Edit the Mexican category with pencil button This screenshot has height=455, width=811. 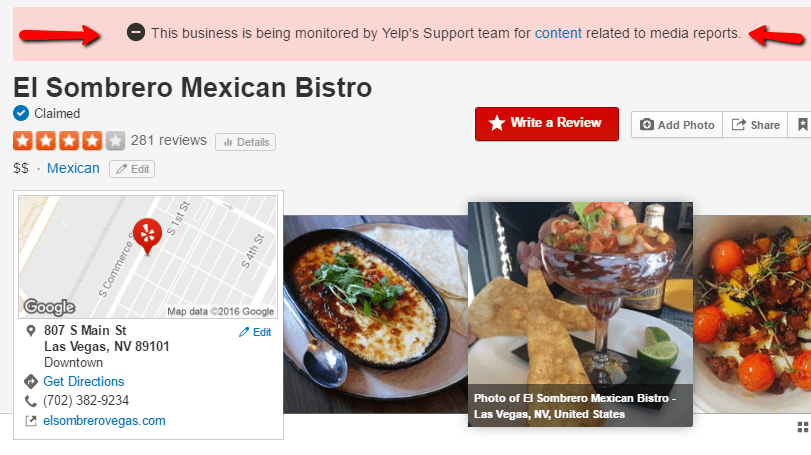[x=132, y=169]
